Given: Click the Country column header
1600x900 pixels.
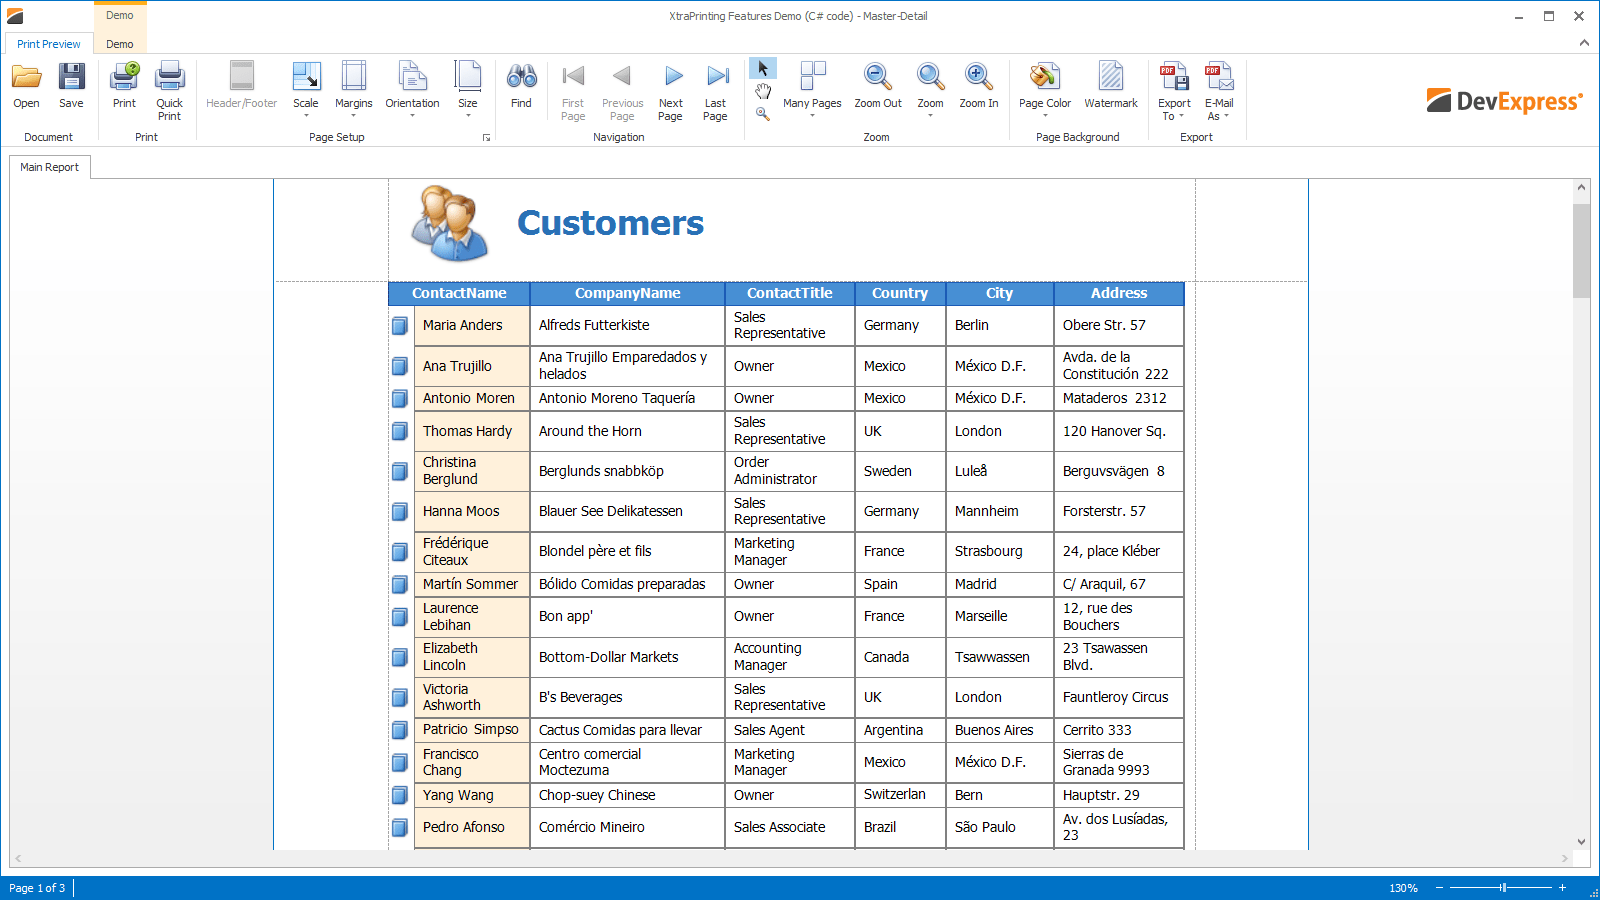Looking at the screenshot, I should pyautogui.click(x=900, y=293).
